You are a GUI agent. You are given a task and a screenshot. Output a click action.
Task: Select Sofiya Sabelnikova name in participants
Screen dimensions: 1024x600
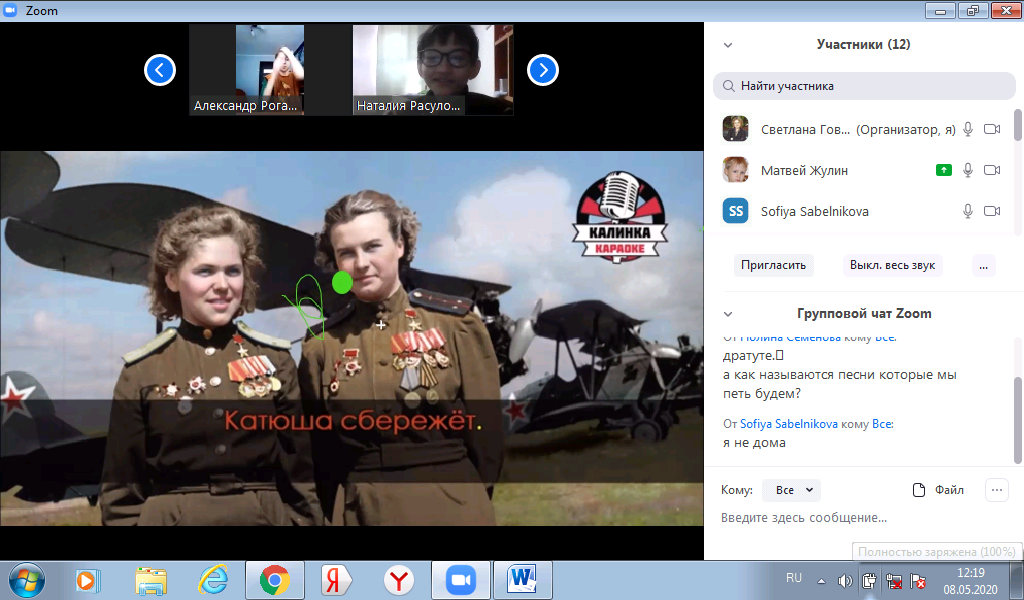pyautogui.click(x=814, y=212)
